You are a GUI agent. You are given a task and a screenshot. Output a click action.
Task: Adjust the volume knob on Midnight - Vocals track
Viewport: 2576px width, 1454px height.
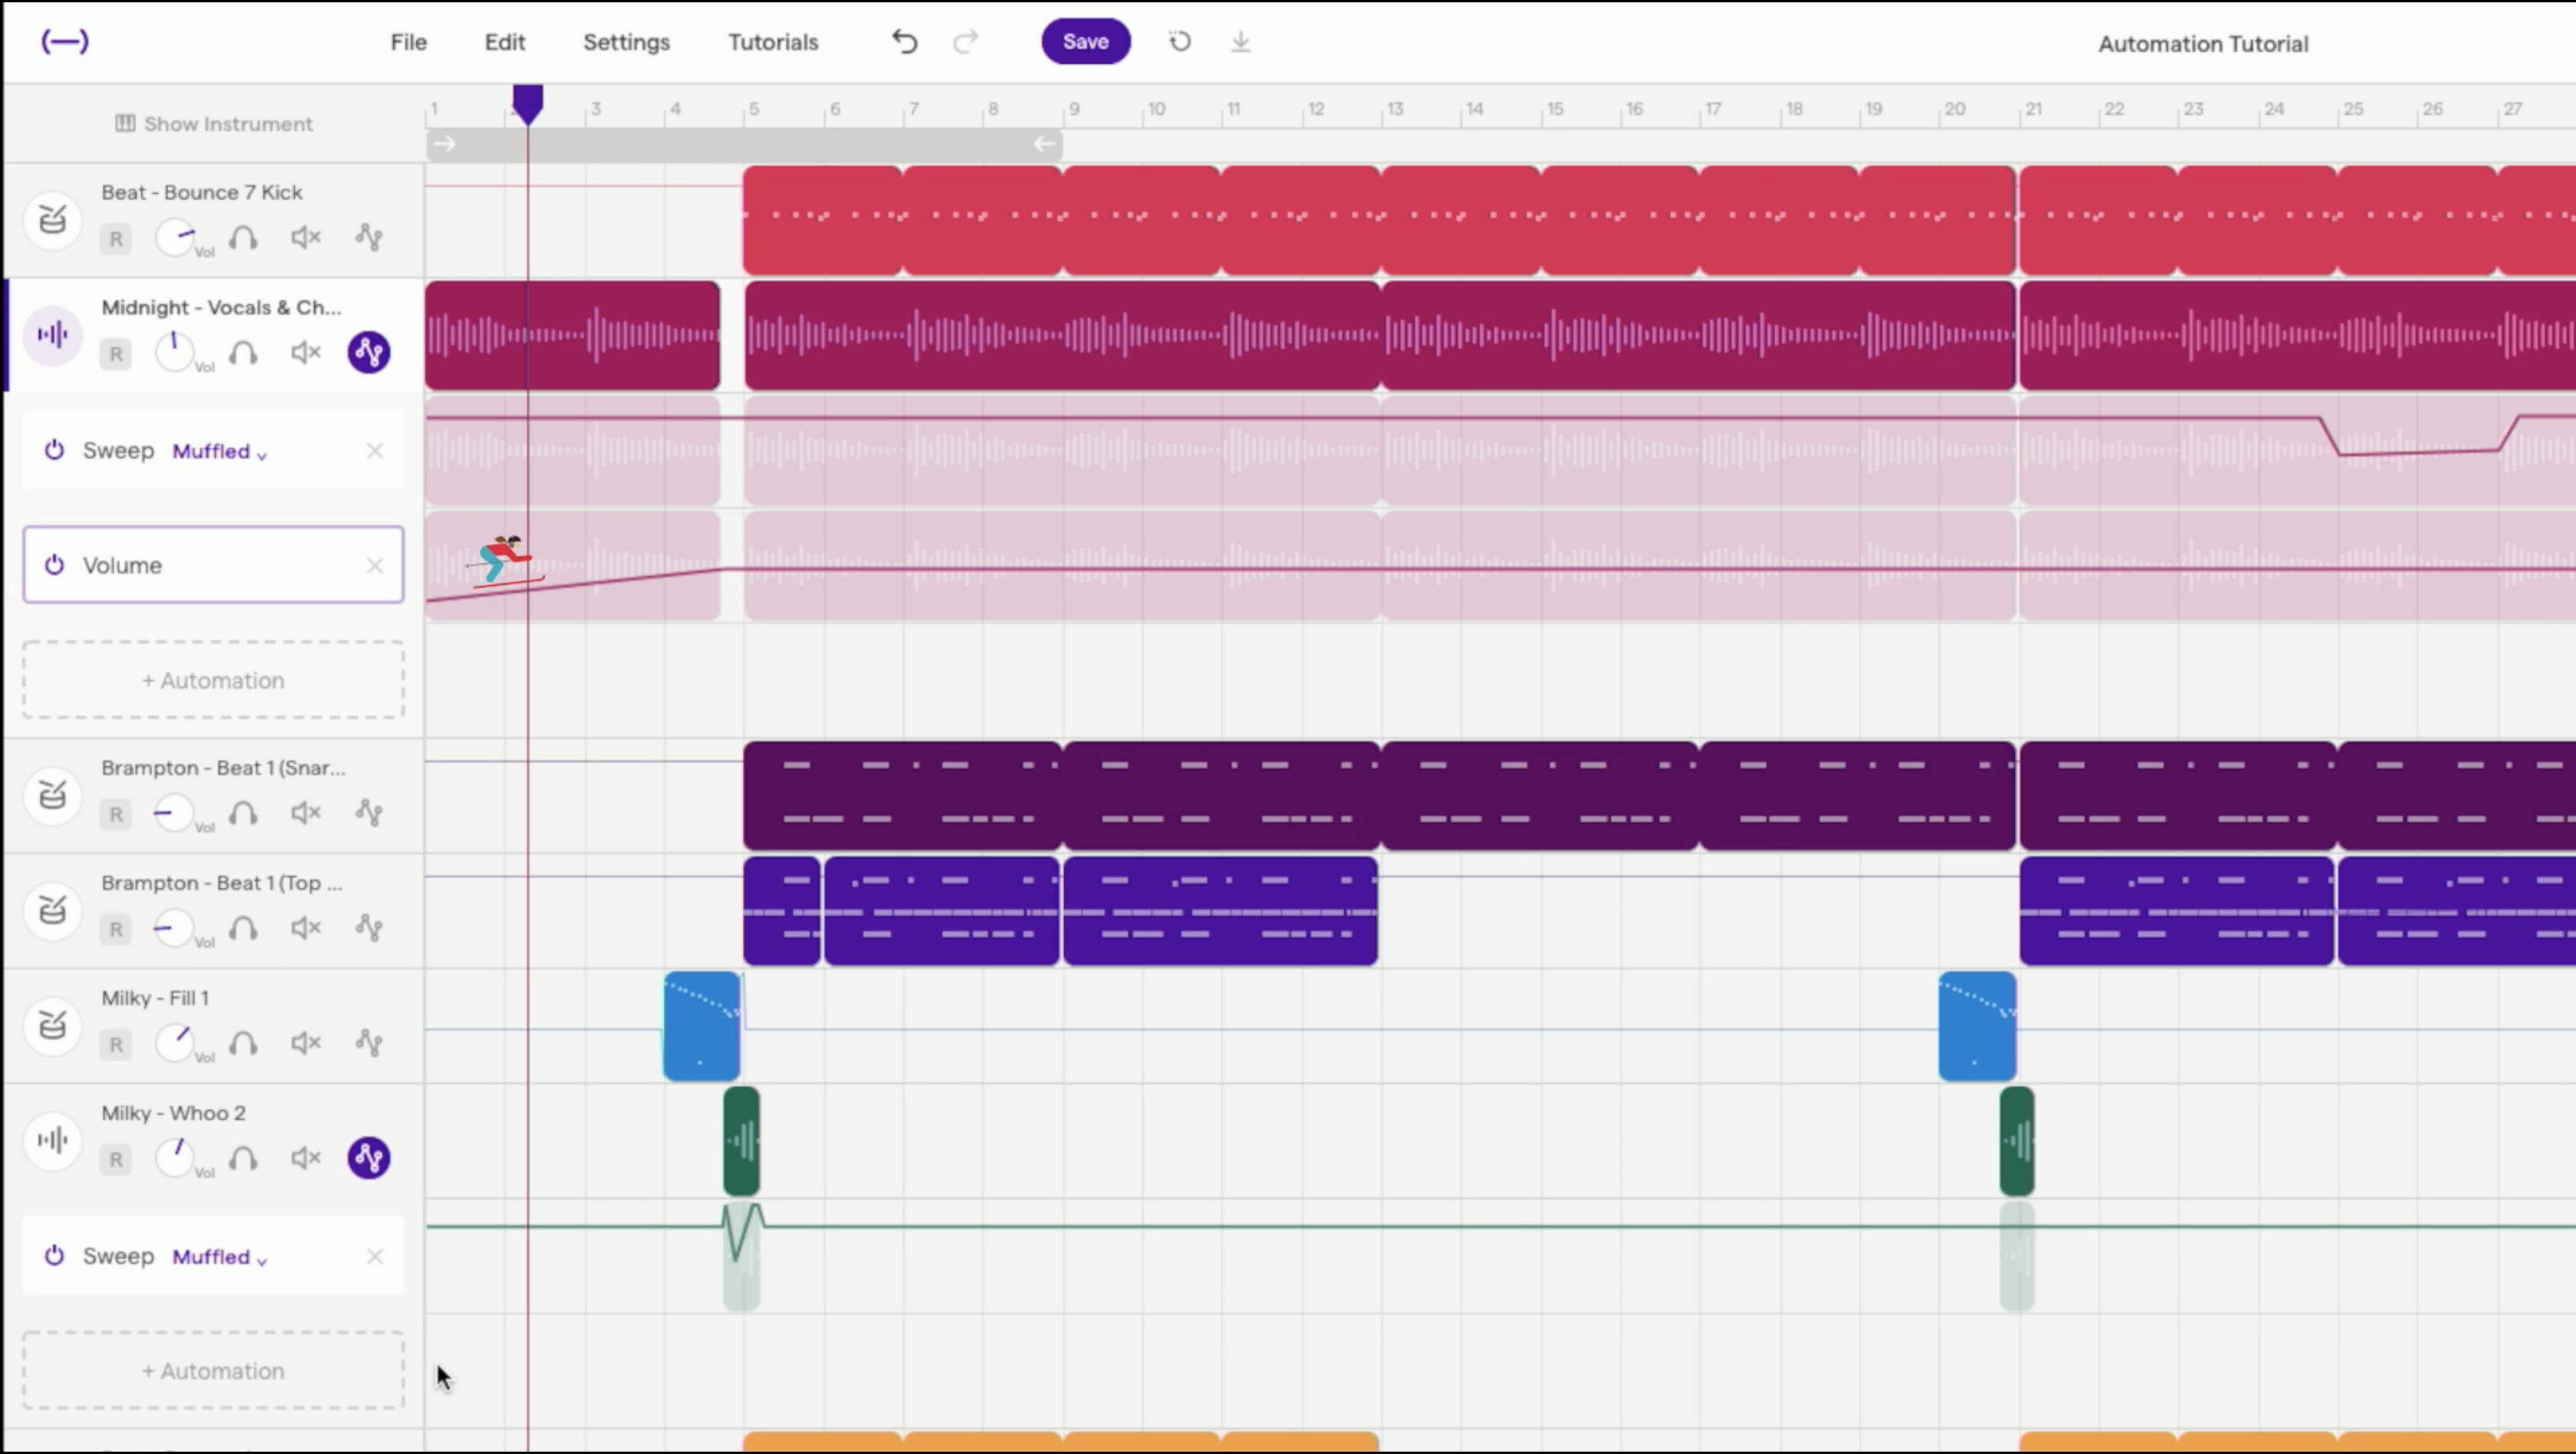pos(176,352)
